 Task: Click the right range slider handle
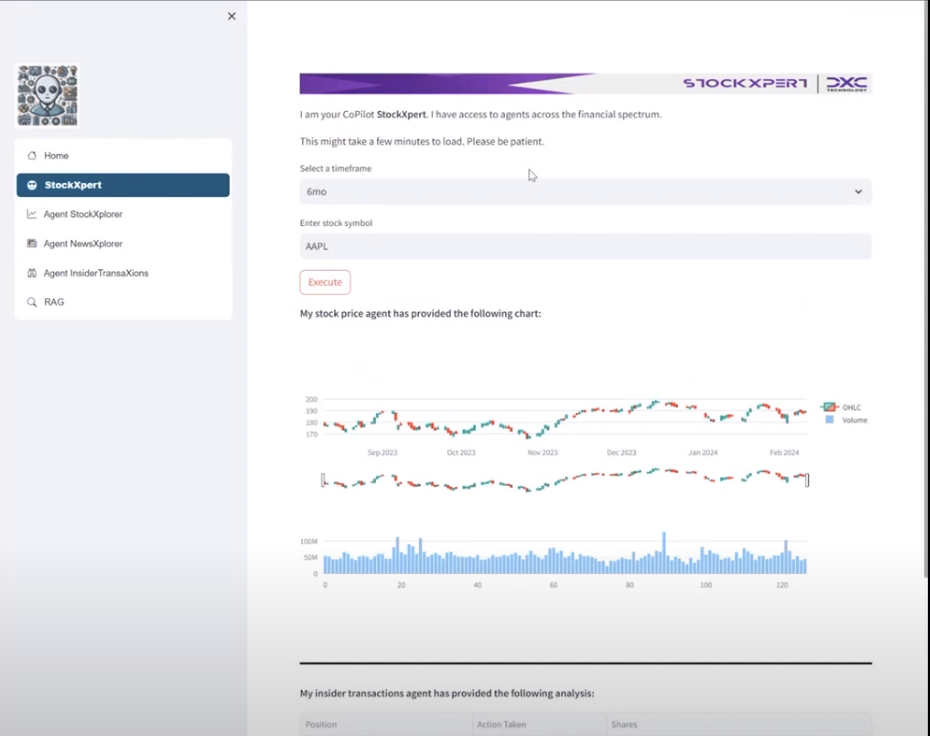(807, 480)
